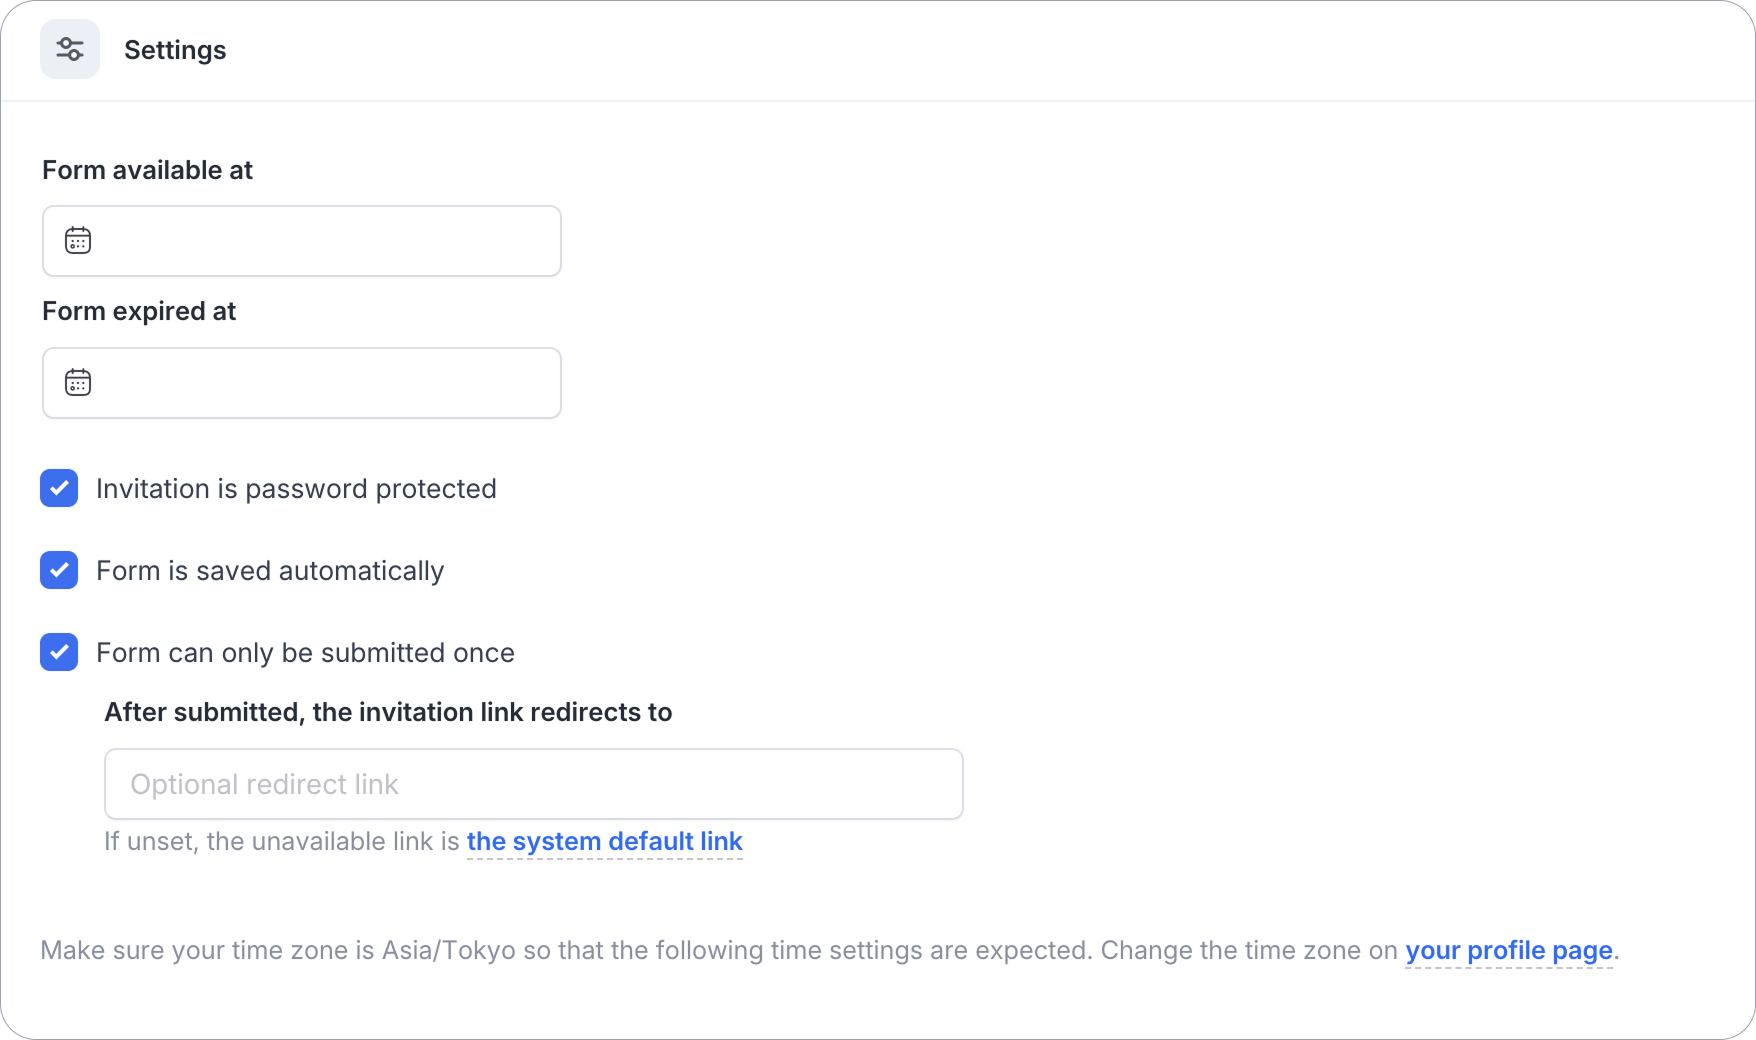Open the system default link
The height and width of the screenshot is (1040, 1756).
tap(605, 842)
